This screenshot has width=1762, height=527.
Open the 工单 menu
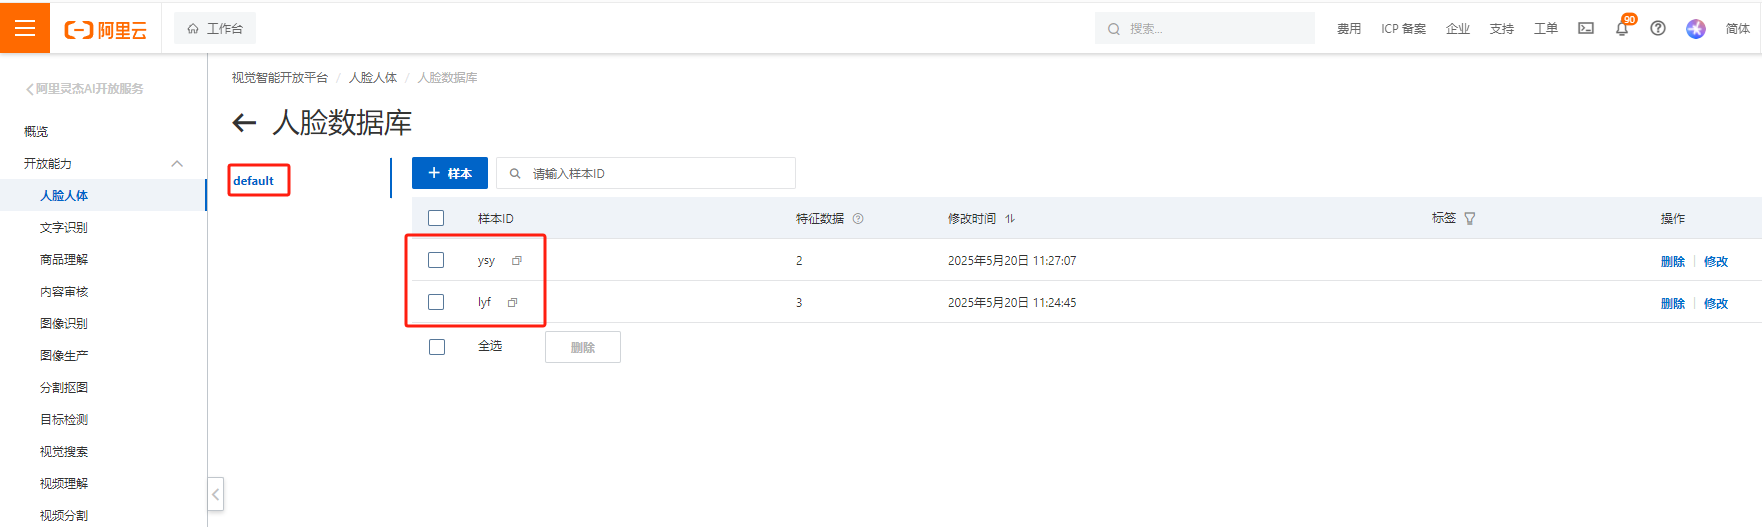tap(1546, 29)
